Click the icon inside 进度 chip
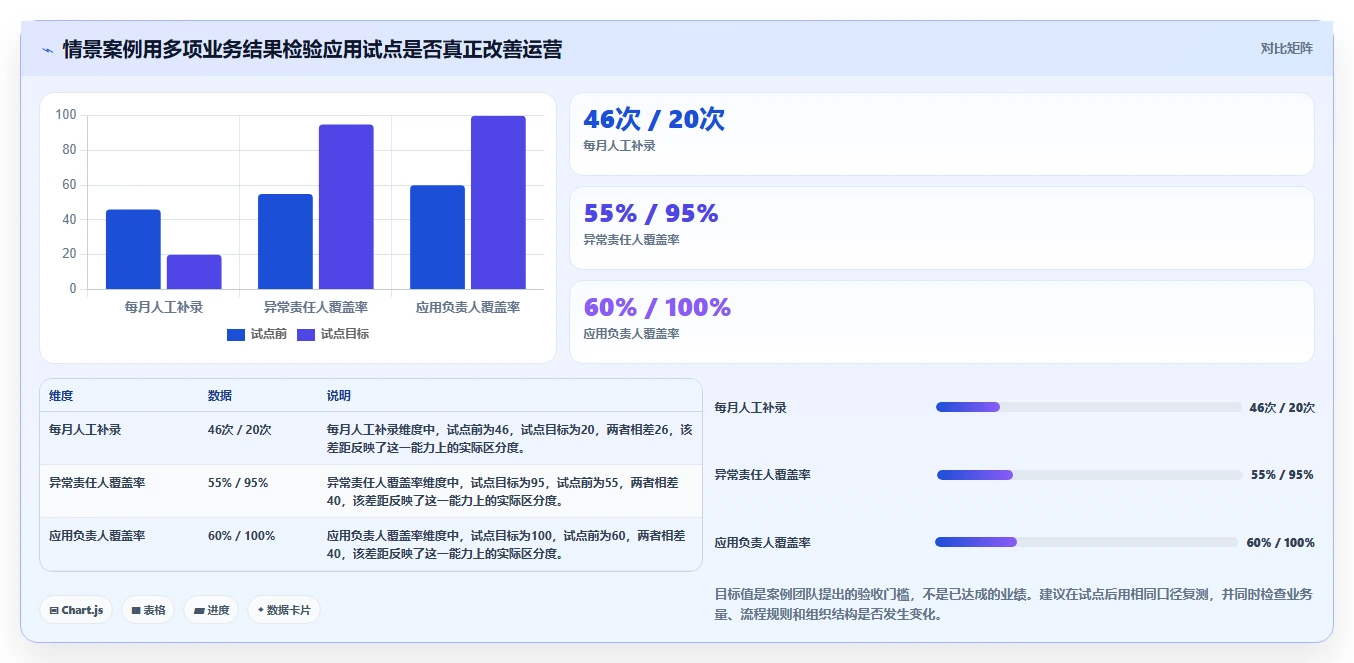The height and width of the screenshot is (663, 1354). click(199, 610)
